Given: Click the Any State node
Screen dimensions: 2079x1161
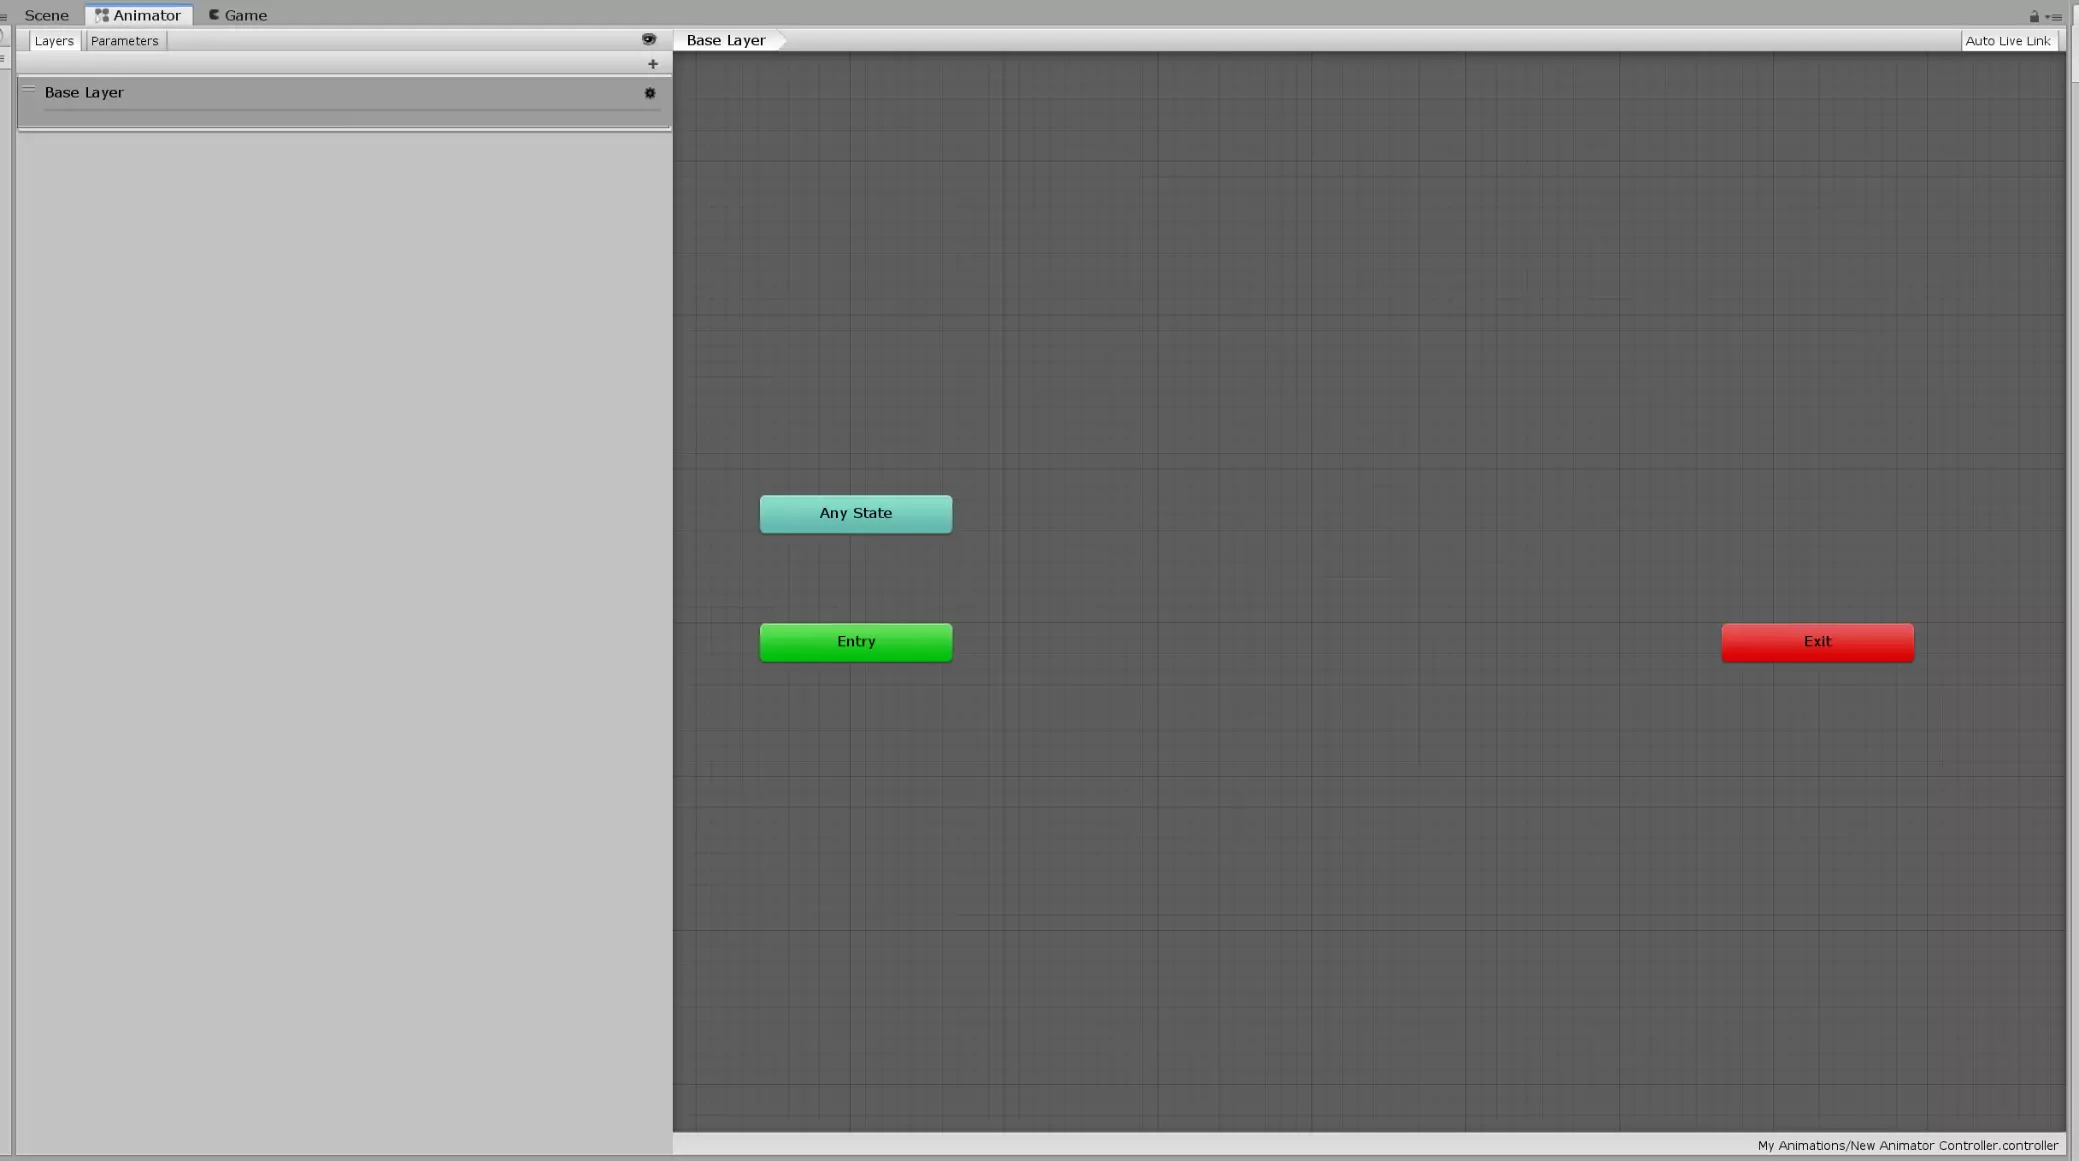Looking at the screenshot, I should [x=855, y=513].
